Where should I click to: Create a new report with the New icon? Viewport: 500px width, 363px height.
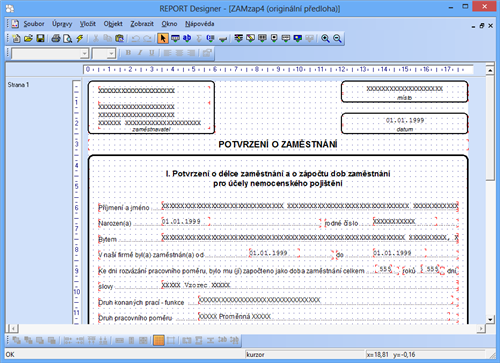[x=16, y=38]
